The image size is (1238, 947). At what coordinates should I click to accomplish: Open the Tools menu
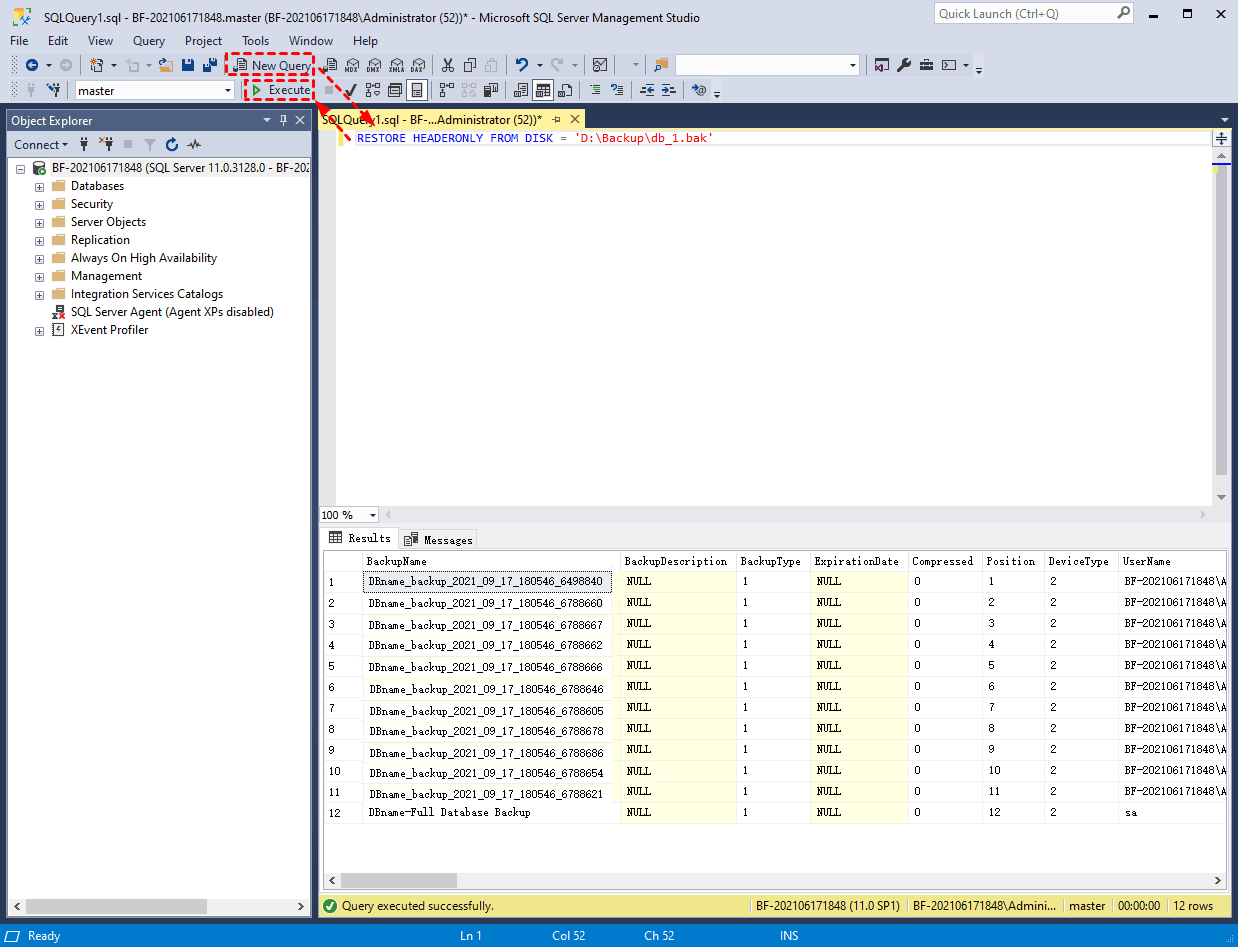255,41
